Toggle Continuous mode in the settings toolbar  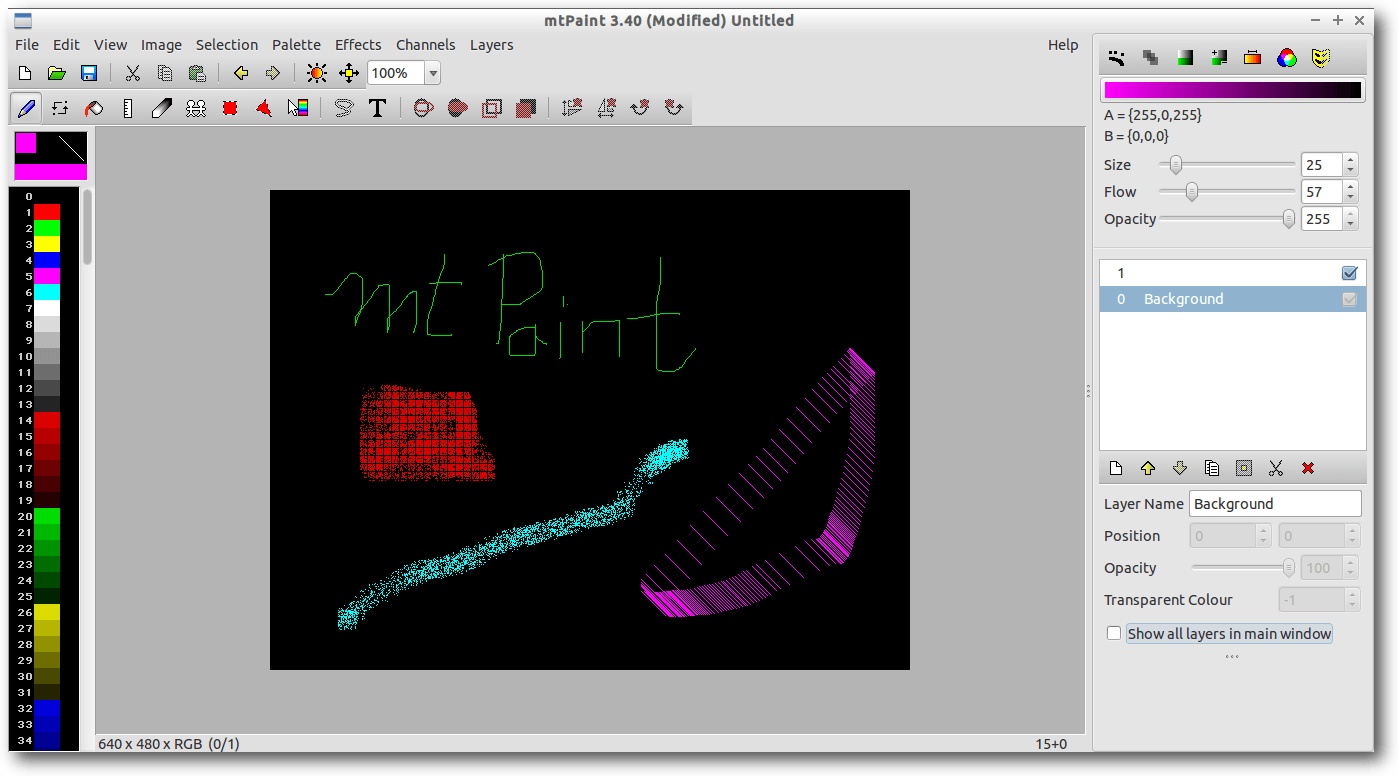[1117, 58]
